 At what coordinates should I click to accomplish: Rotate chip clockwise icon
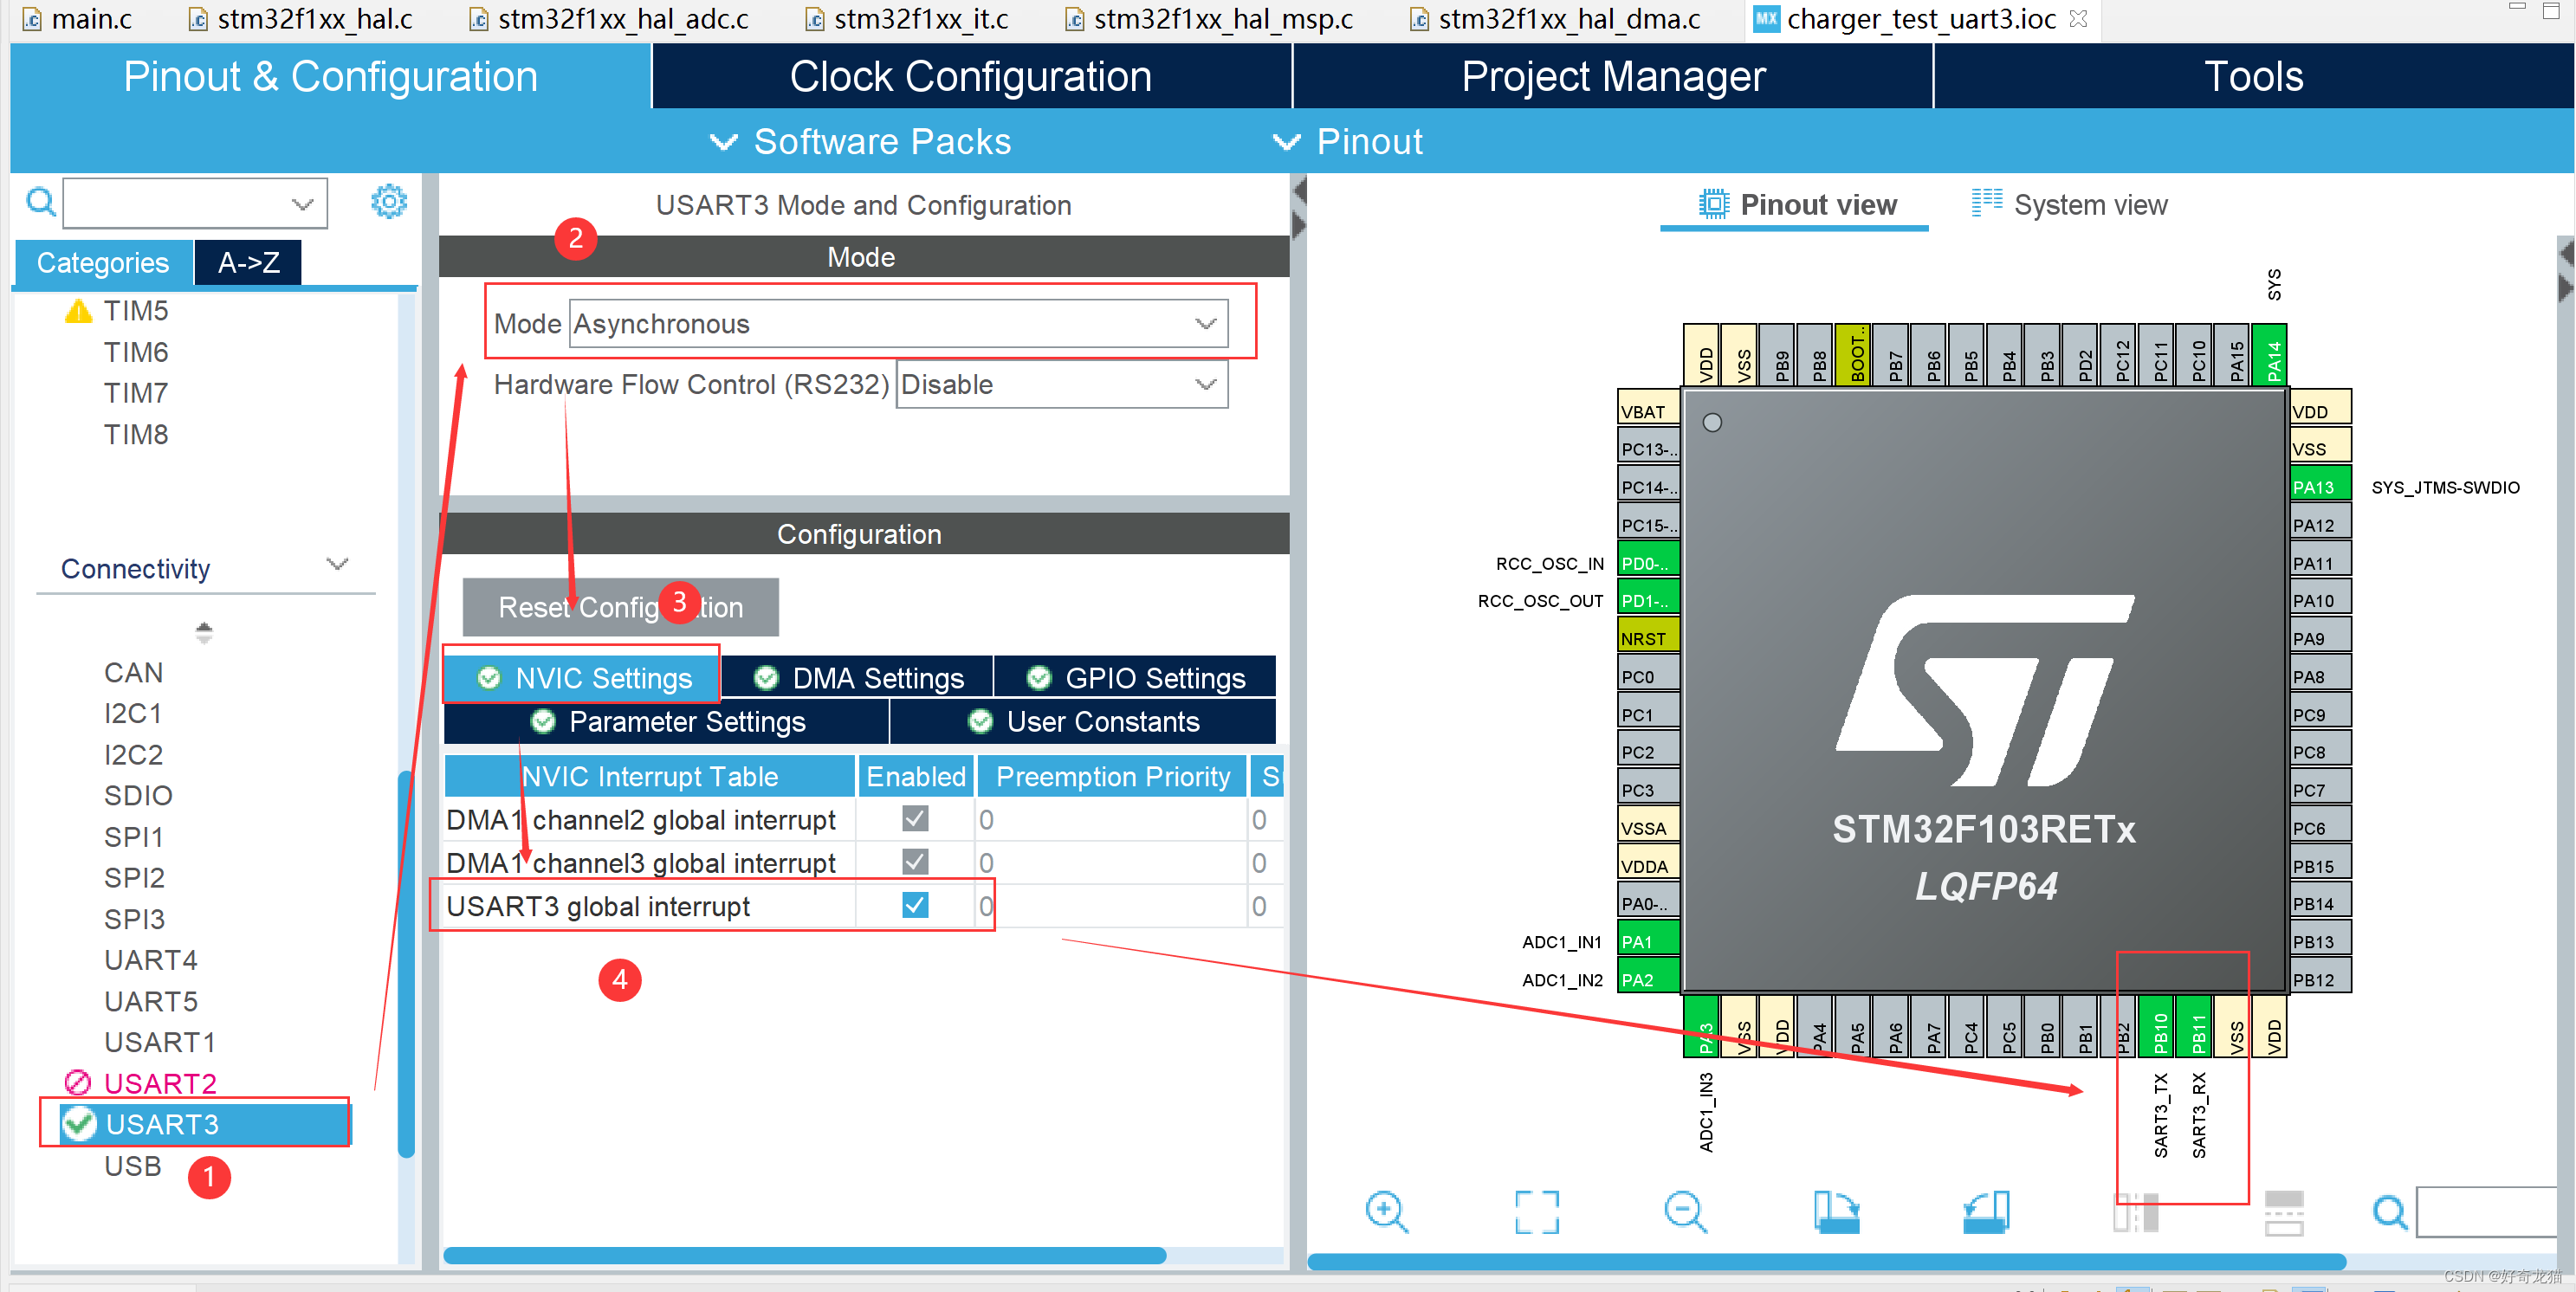[1836, 1212]
